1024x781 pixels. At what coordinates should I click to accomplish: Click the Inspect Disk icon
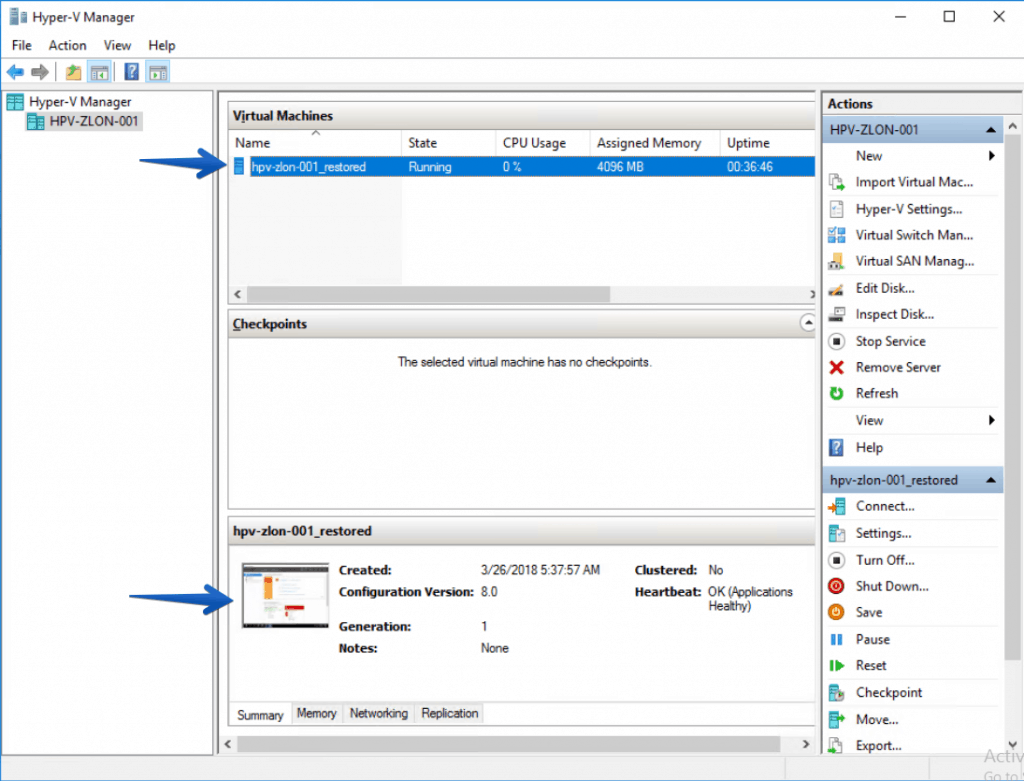[837, 315]
